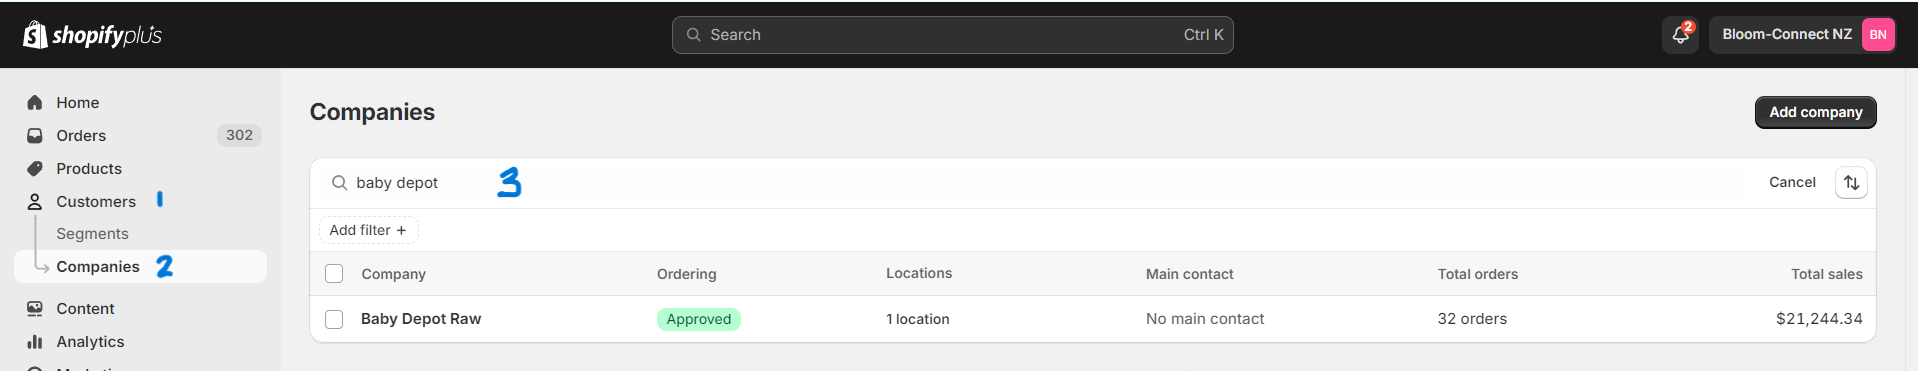This screenshot has height=371, width=1918.
Task: Cancel the company search
Action: (1792, 182)
